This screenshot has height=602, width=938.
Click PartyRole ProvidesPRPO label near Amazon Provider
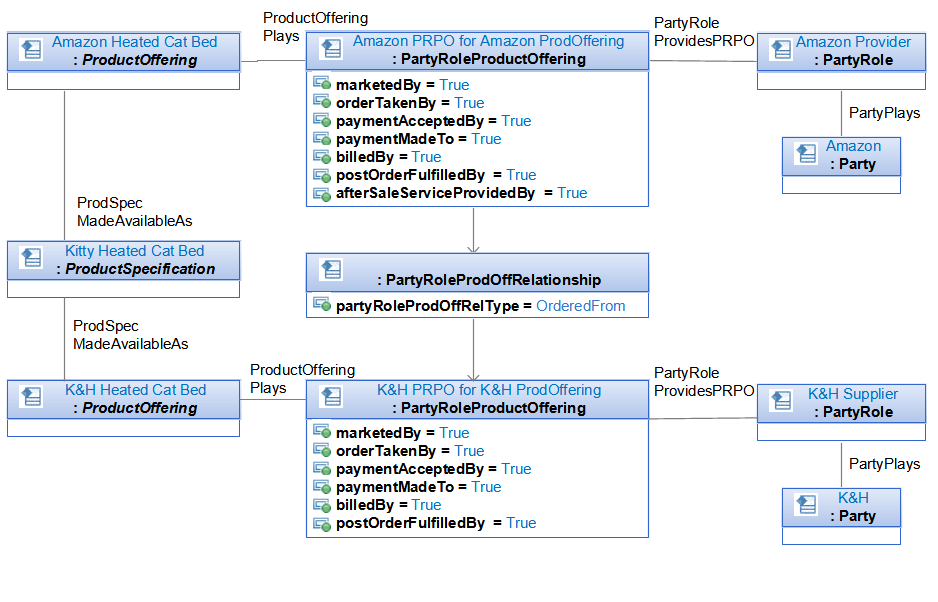(704, 32)
